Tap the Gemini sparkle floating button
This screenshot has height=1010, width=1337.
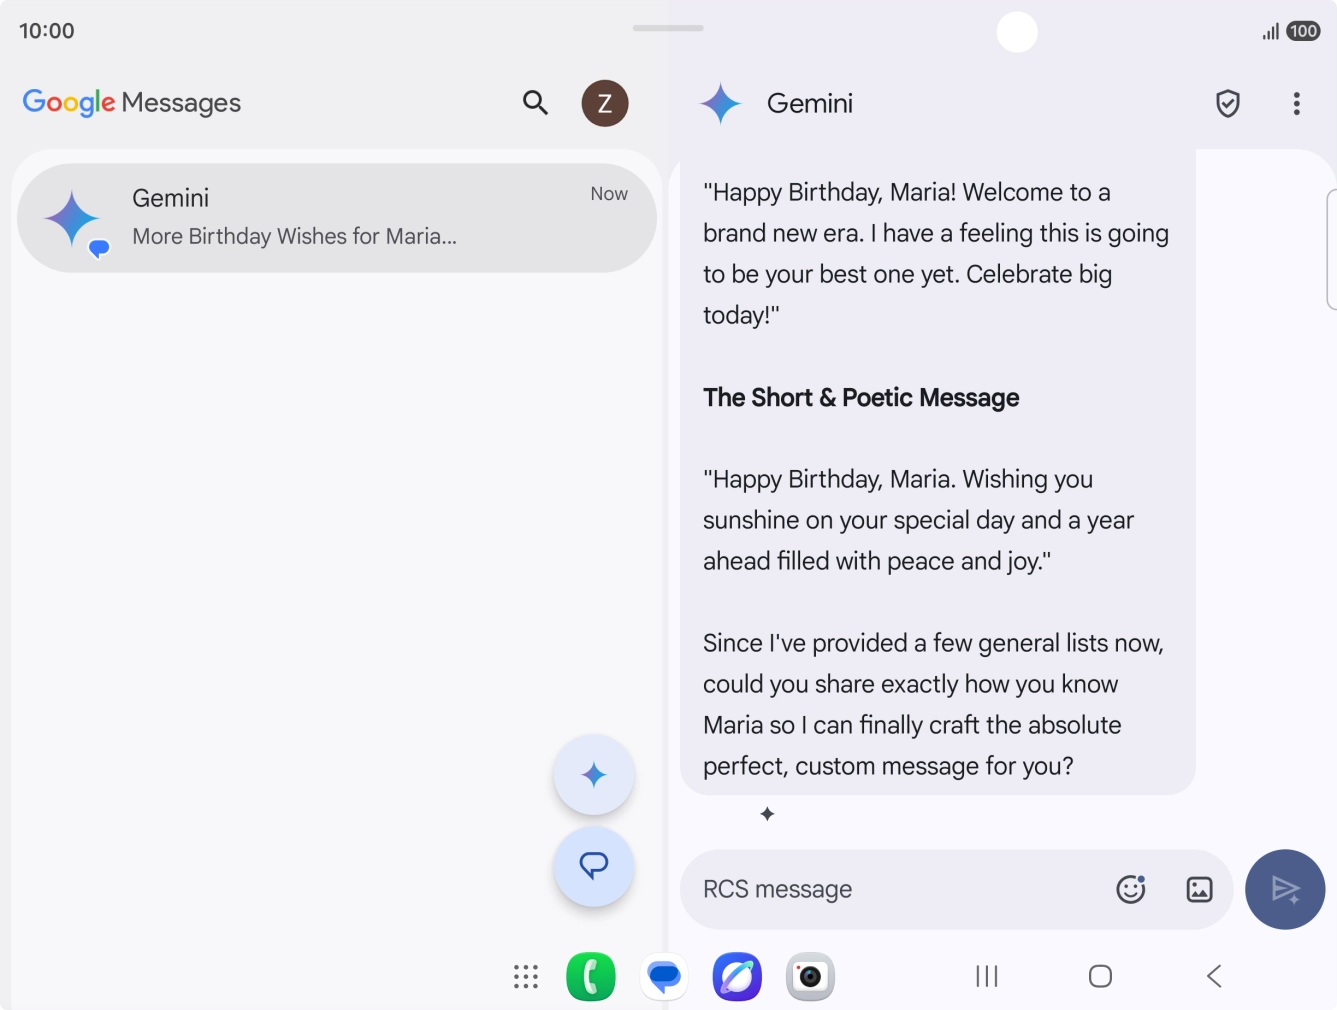tap(594, 775)
